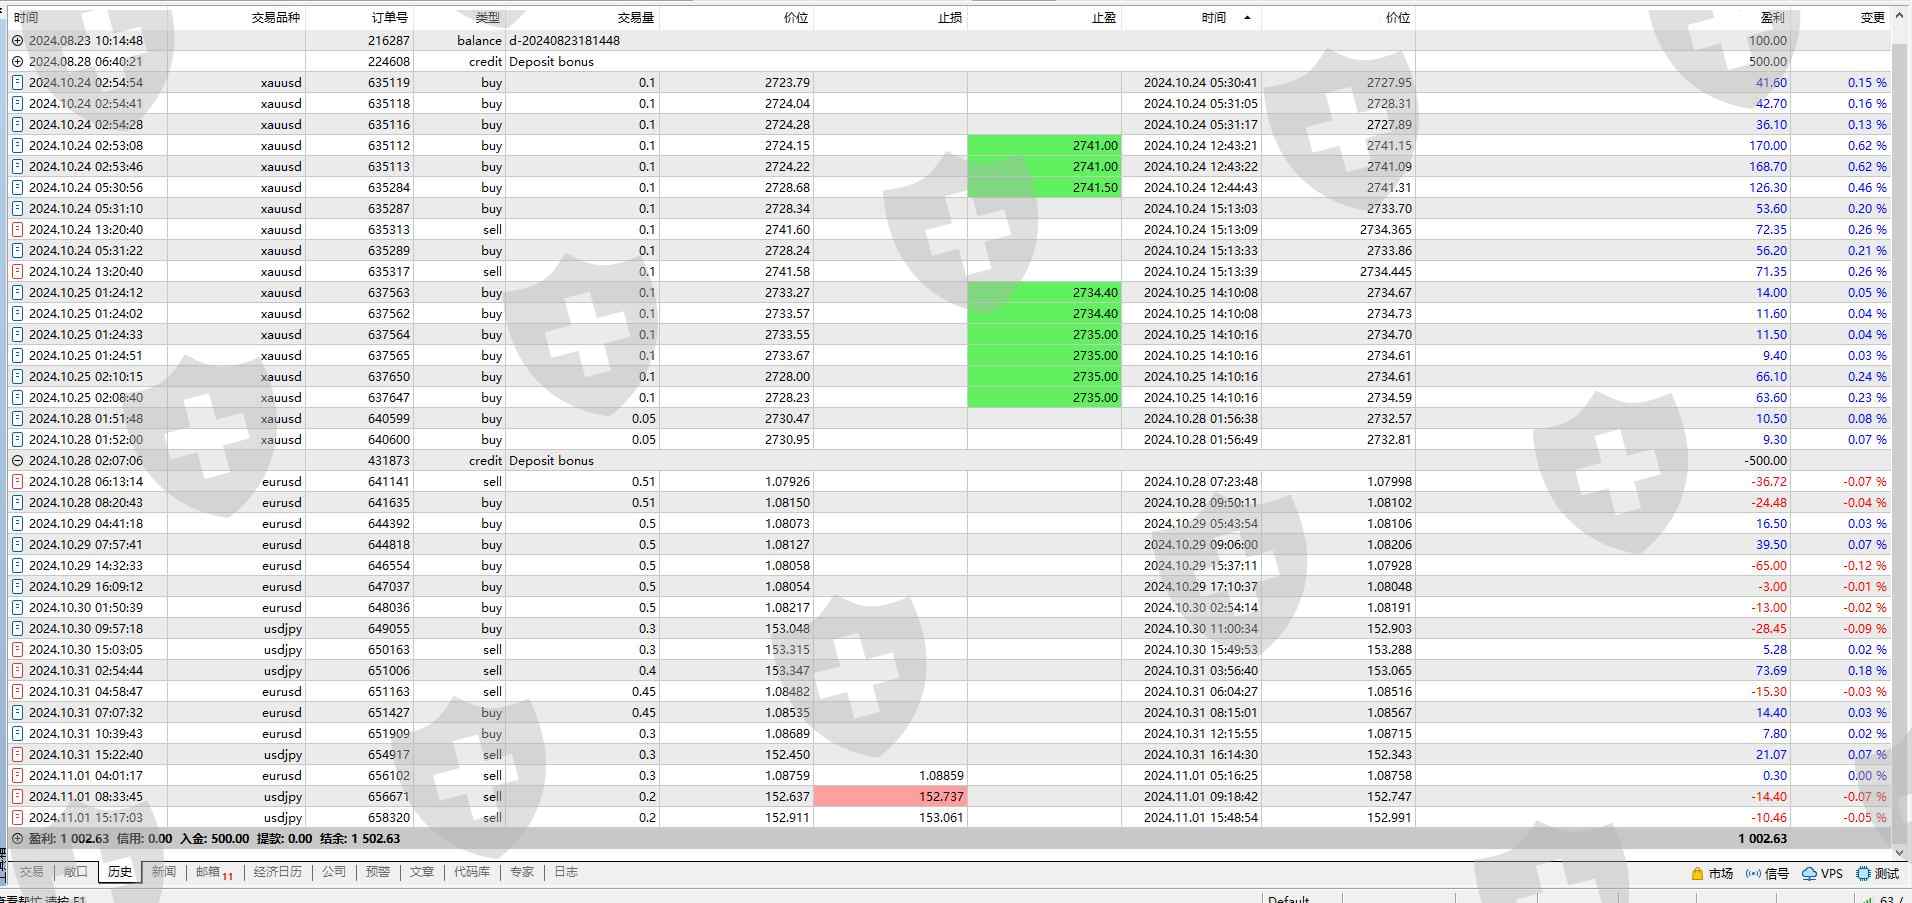The image size is (1912, 903).
Task: Select the red stop loss cell 152.737
Action: 890,797
